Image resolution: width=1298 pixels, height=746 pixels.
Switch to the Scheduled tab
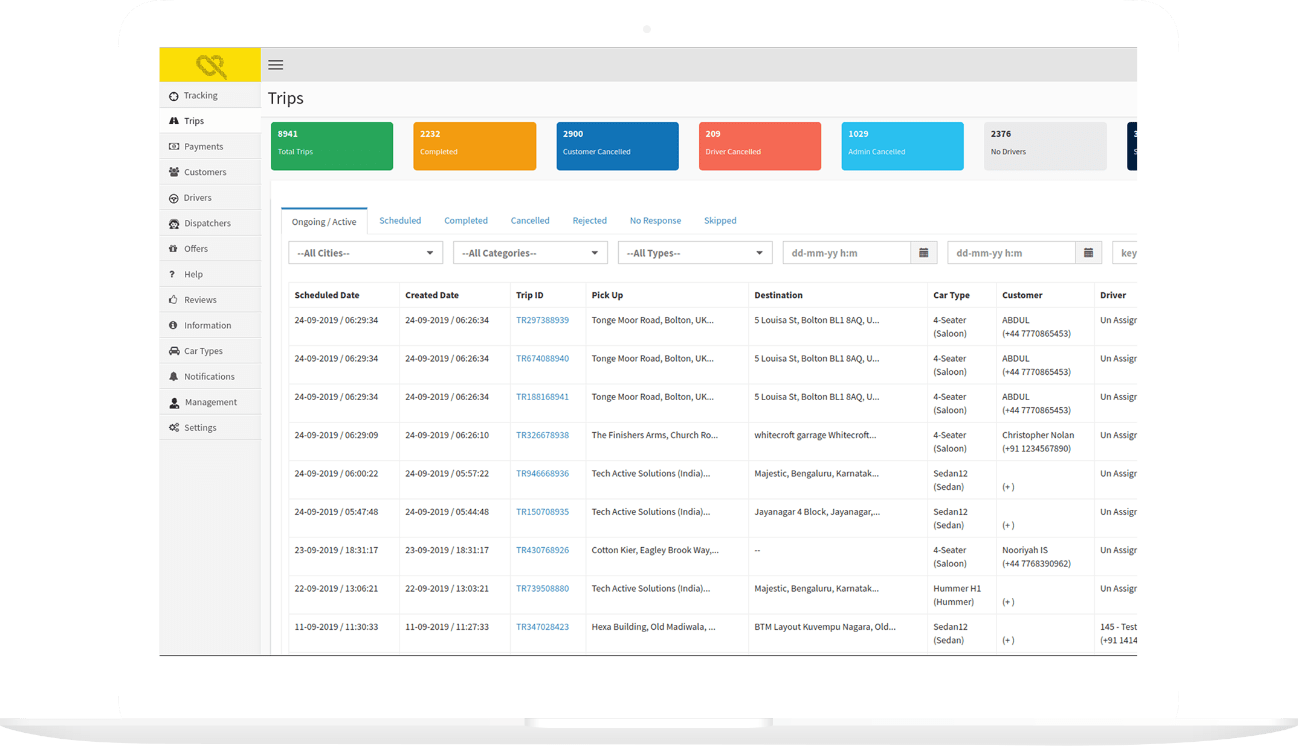(400, 221)
